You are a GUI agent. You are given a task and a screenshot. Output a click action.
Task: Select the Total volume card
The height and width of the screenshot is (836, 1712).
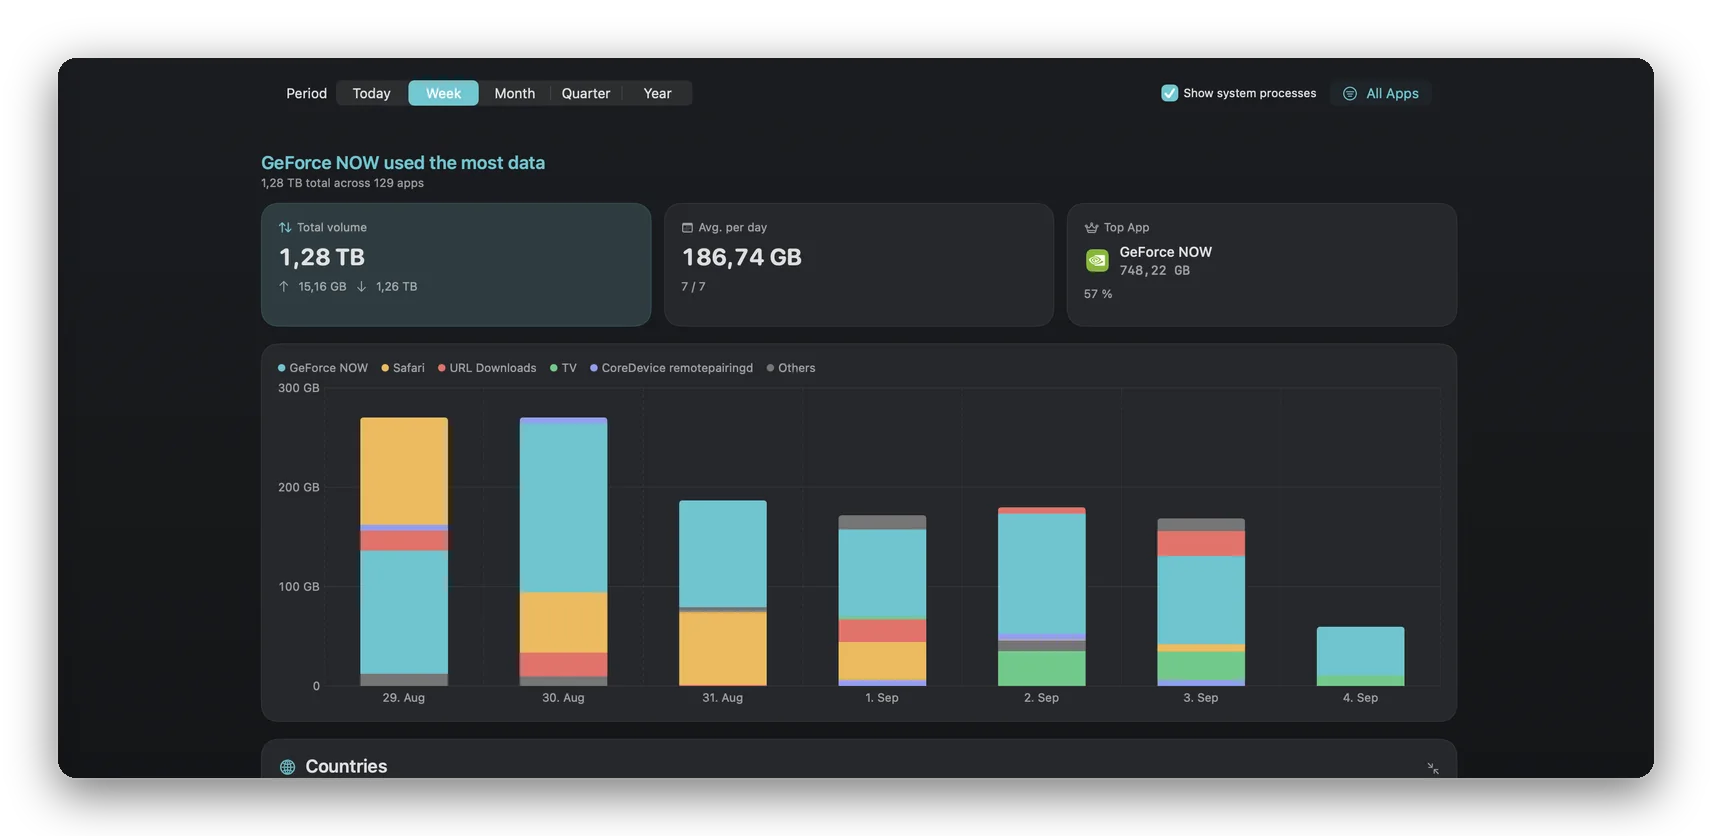click(456, 265)
